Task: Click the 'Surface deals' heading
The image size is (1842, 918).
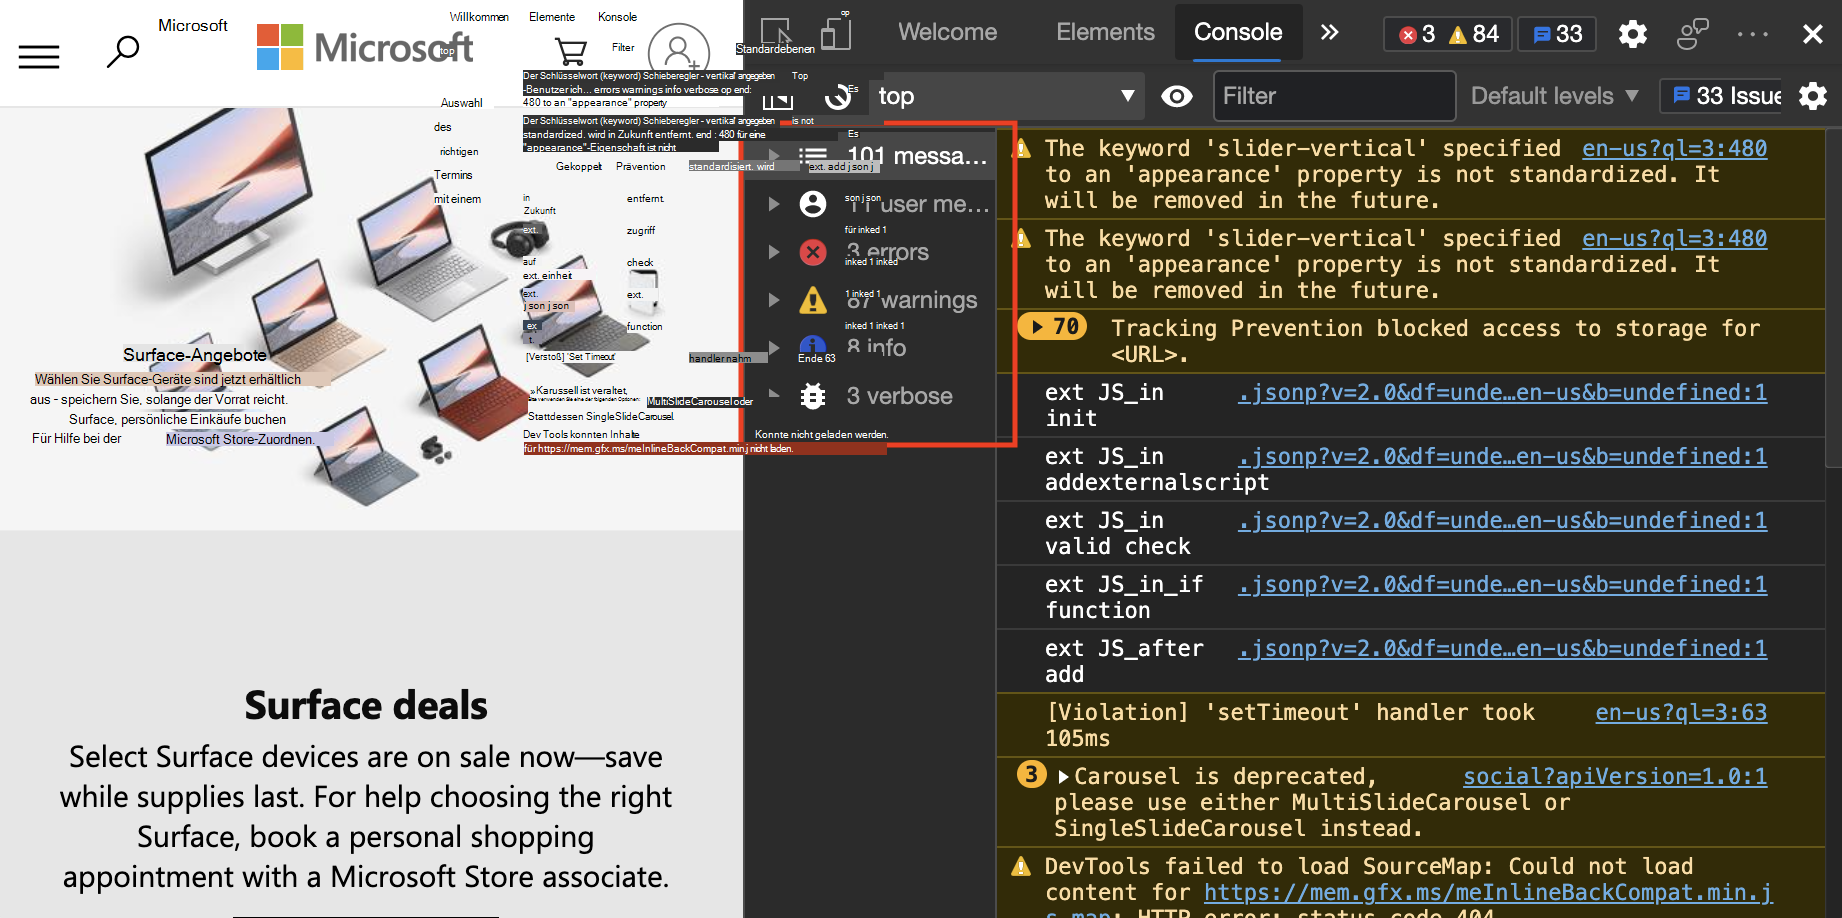Action: pyautogui.click(x=366, y=705)
